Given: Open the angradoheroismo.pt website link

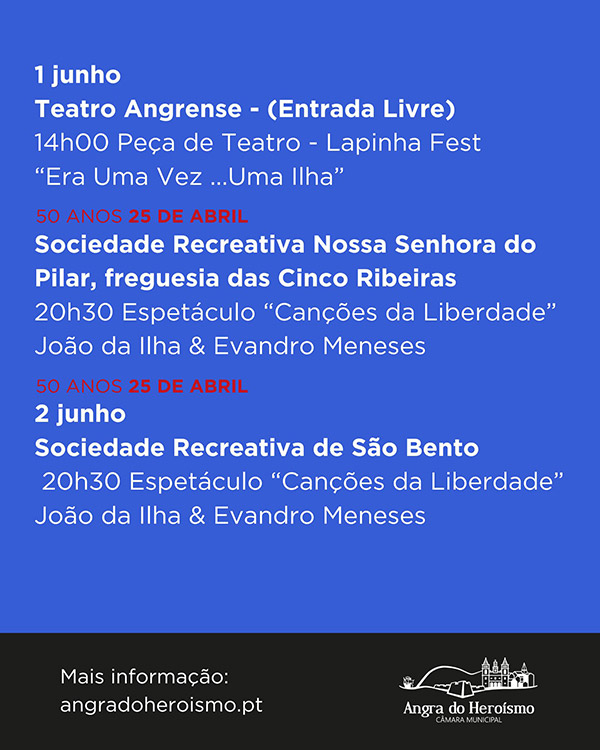Looking at the screenshot, I should pyautogui.click(x=161, y=705).
